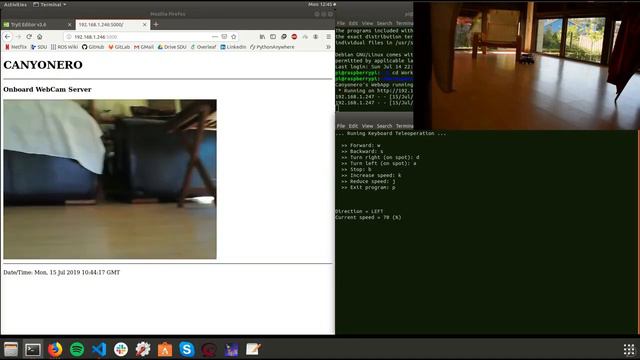Show the Firefox sidebar icon

click(273, 37)
